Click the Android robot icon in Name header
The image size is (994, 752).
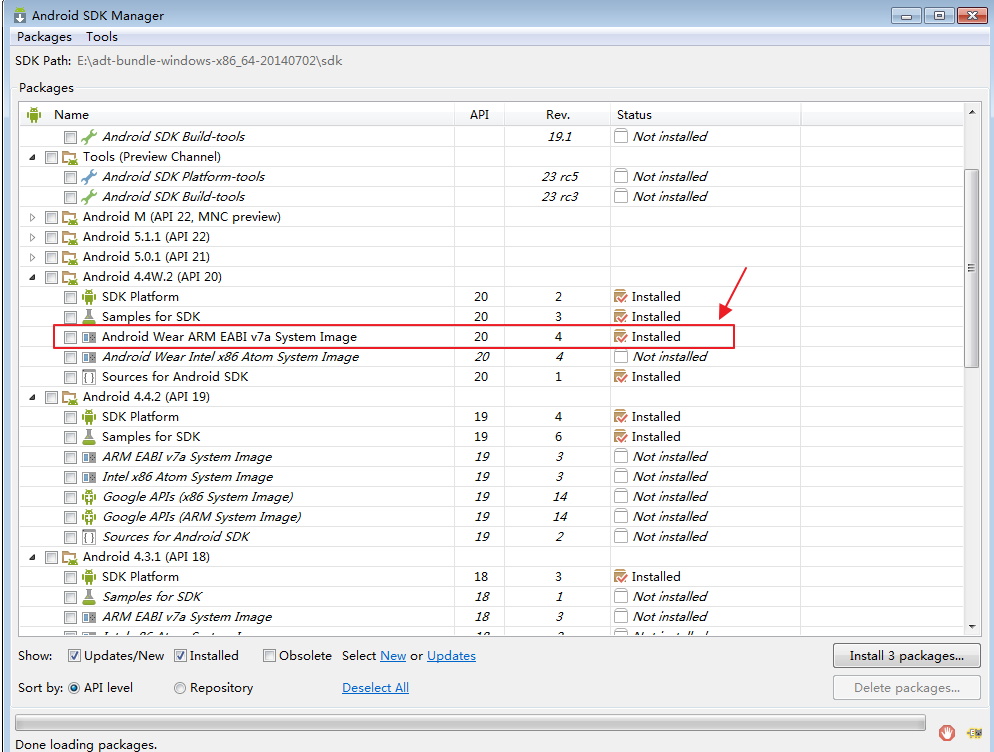[x=34, y=115]
